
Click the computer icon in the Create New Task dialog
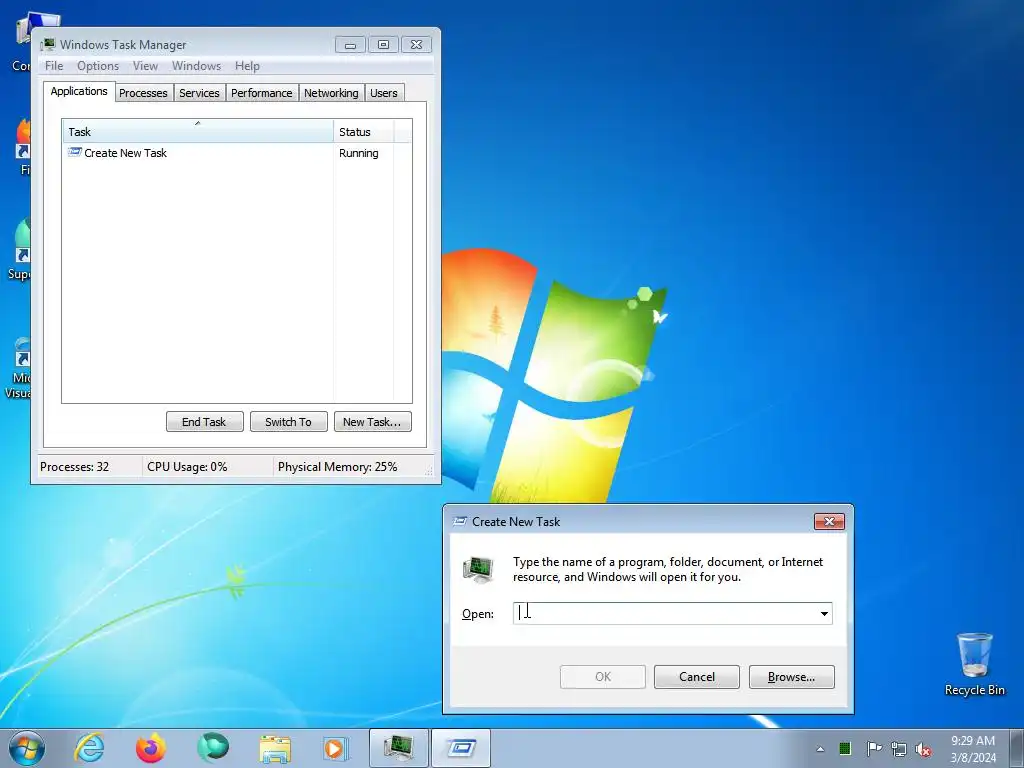tap(478, 569)
